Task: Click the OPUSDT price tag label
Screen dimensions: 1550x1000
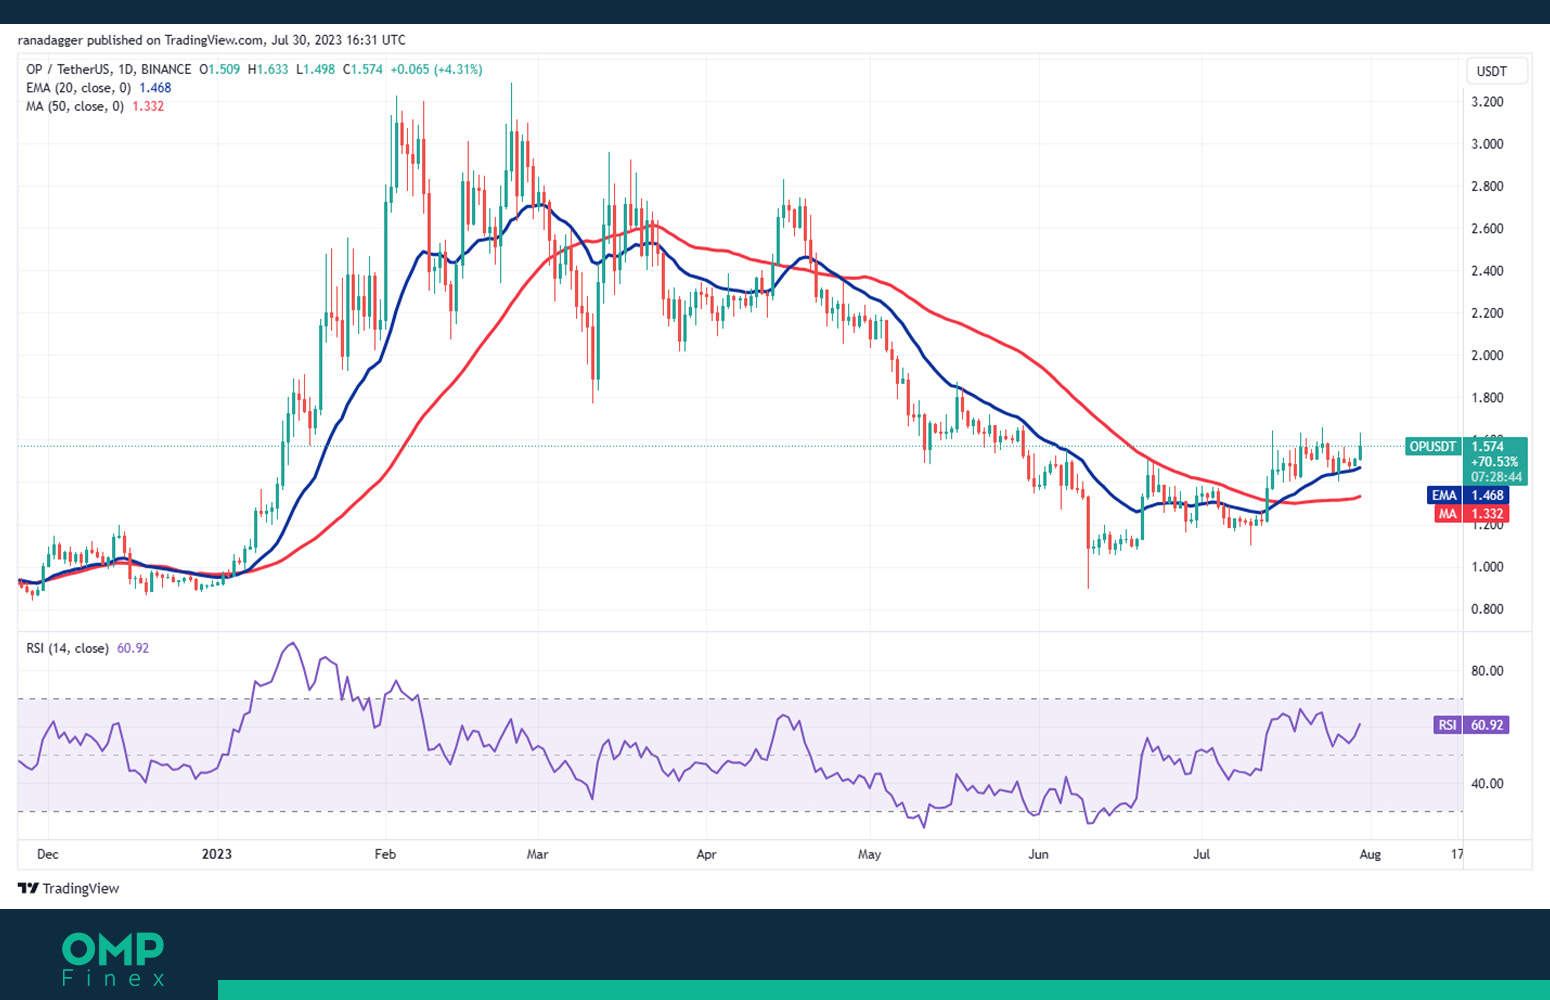Action: (1432, 447)
